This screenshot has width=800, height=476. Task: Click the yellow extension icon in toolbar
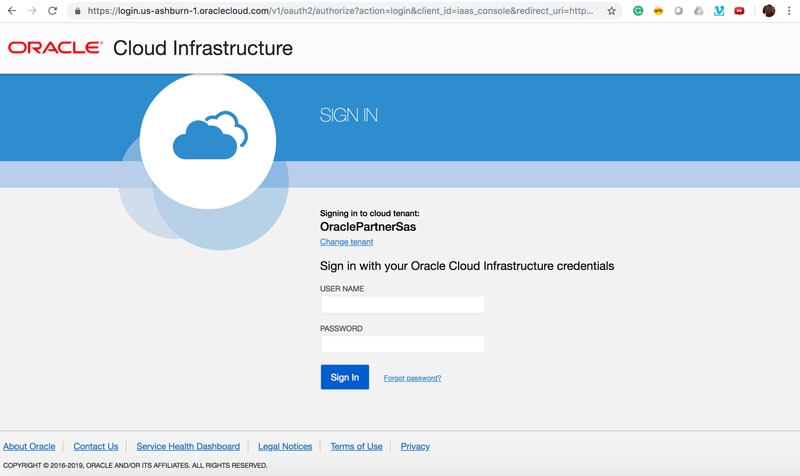tap(658, 11)
